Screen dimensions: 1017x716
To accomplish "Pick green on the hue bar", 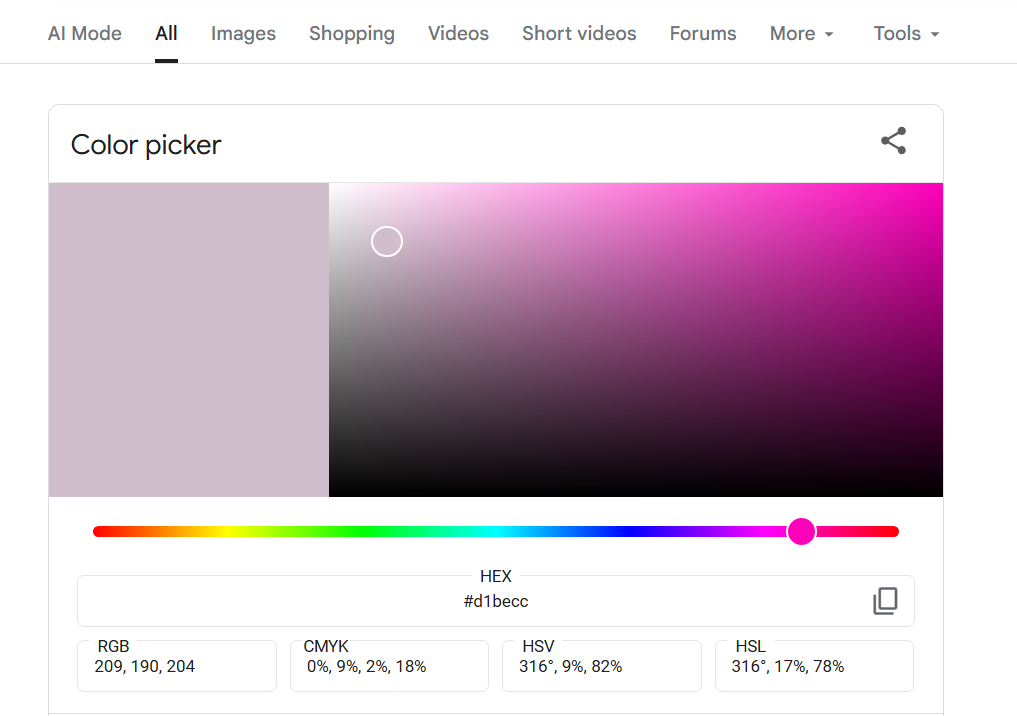I will (x=362, y=532).
